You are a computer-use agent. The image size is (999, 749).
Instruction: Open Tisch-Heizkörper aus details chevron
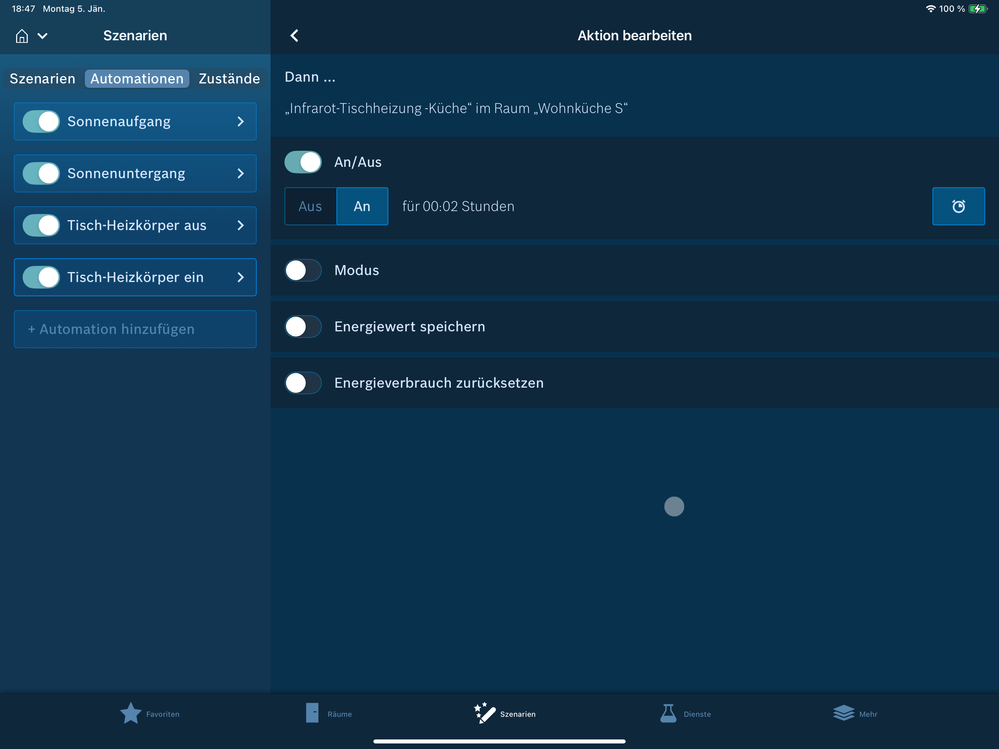[x=240, y=225]
